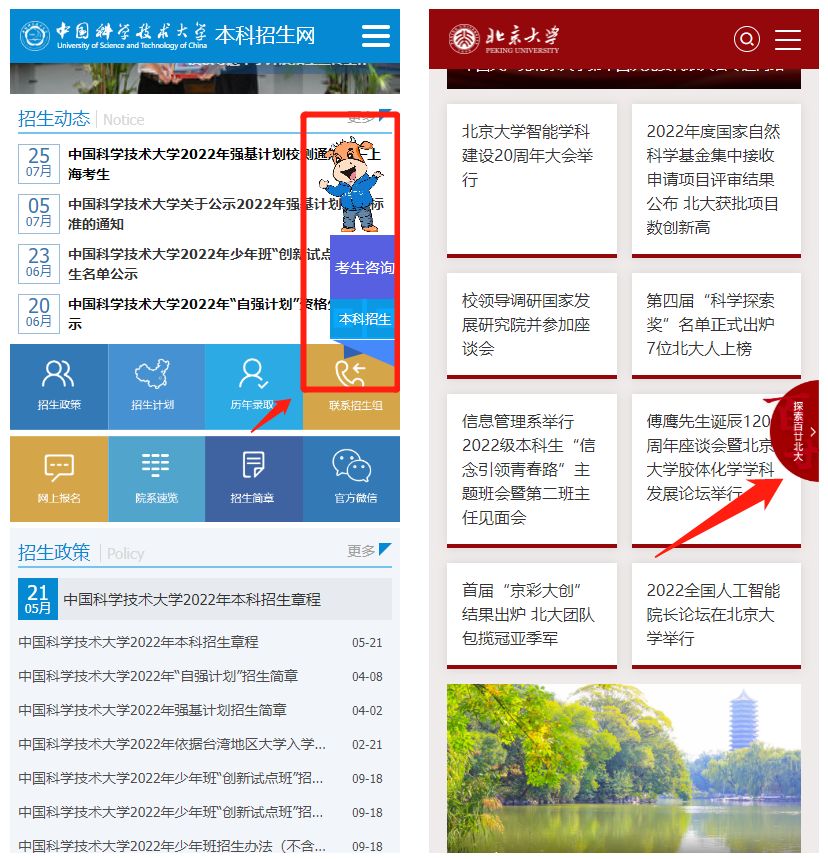Open the 2022年度国家自然科学基金 card

coord(716,180)
